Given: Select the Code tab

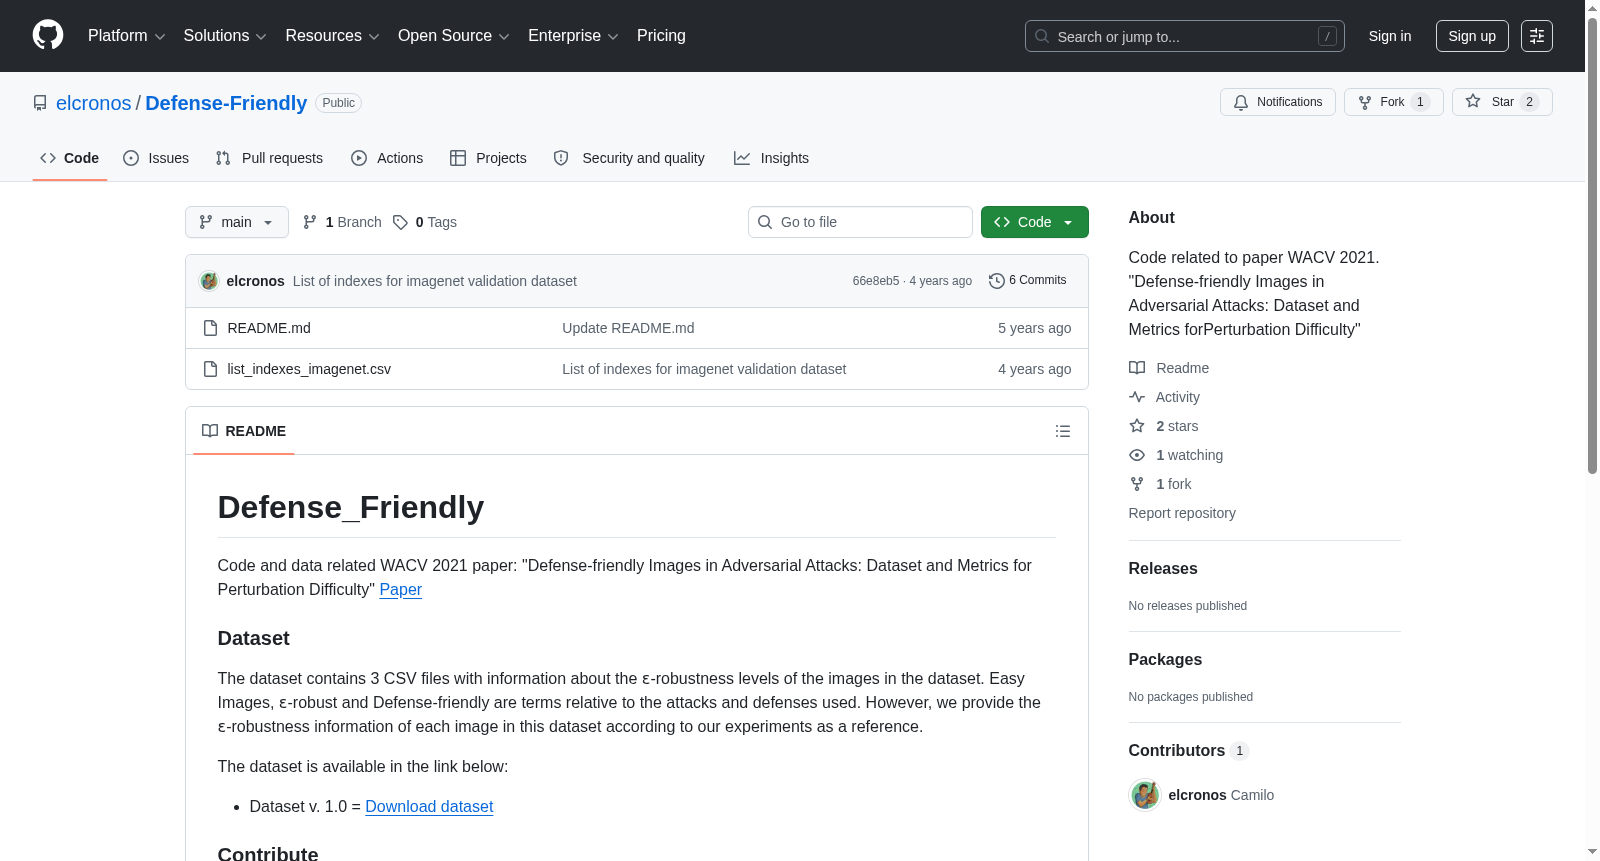Looking at the screenshot, I should 70,158.
